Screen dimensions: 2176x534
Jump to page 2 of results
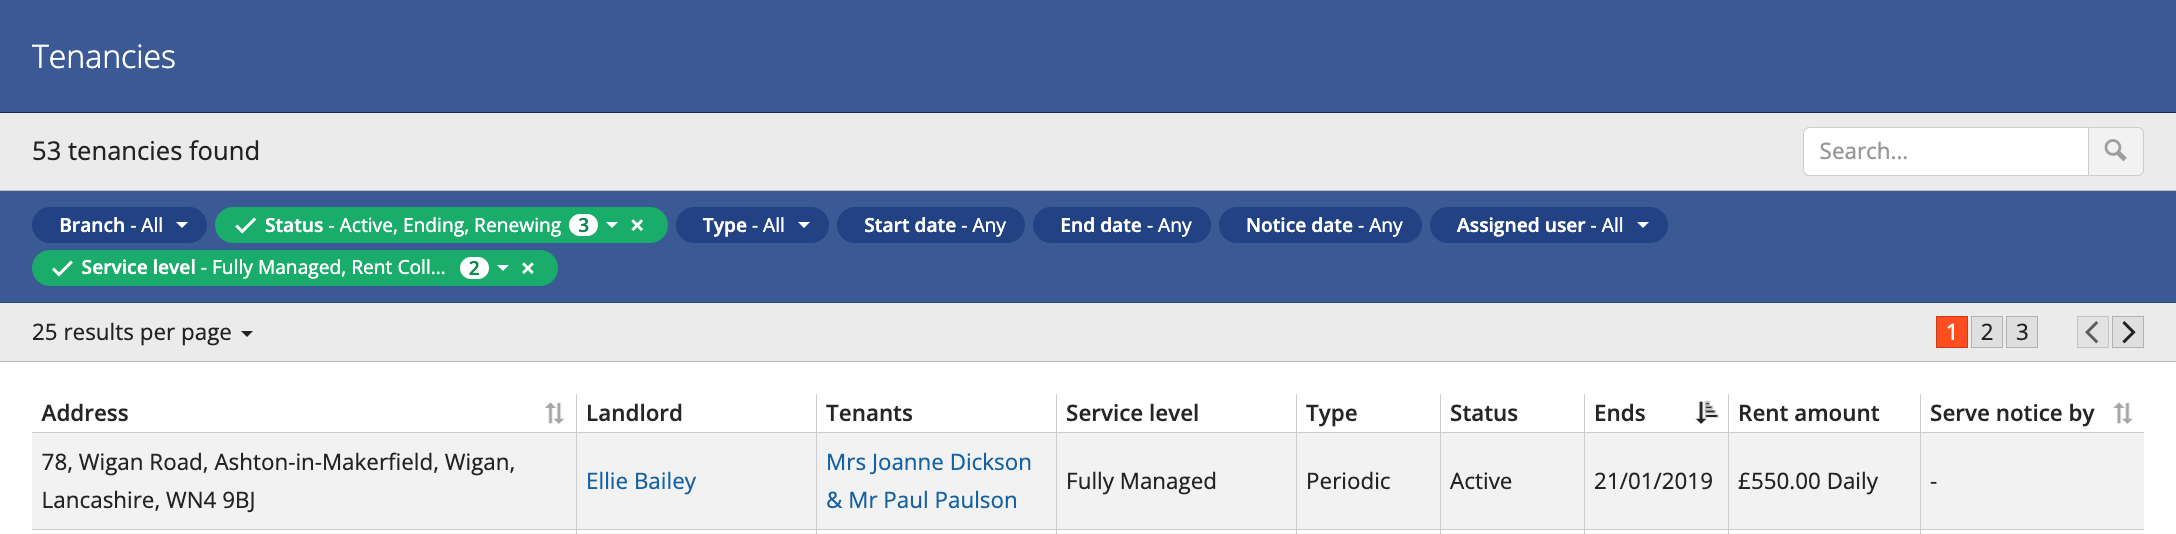pos(1987,332)
